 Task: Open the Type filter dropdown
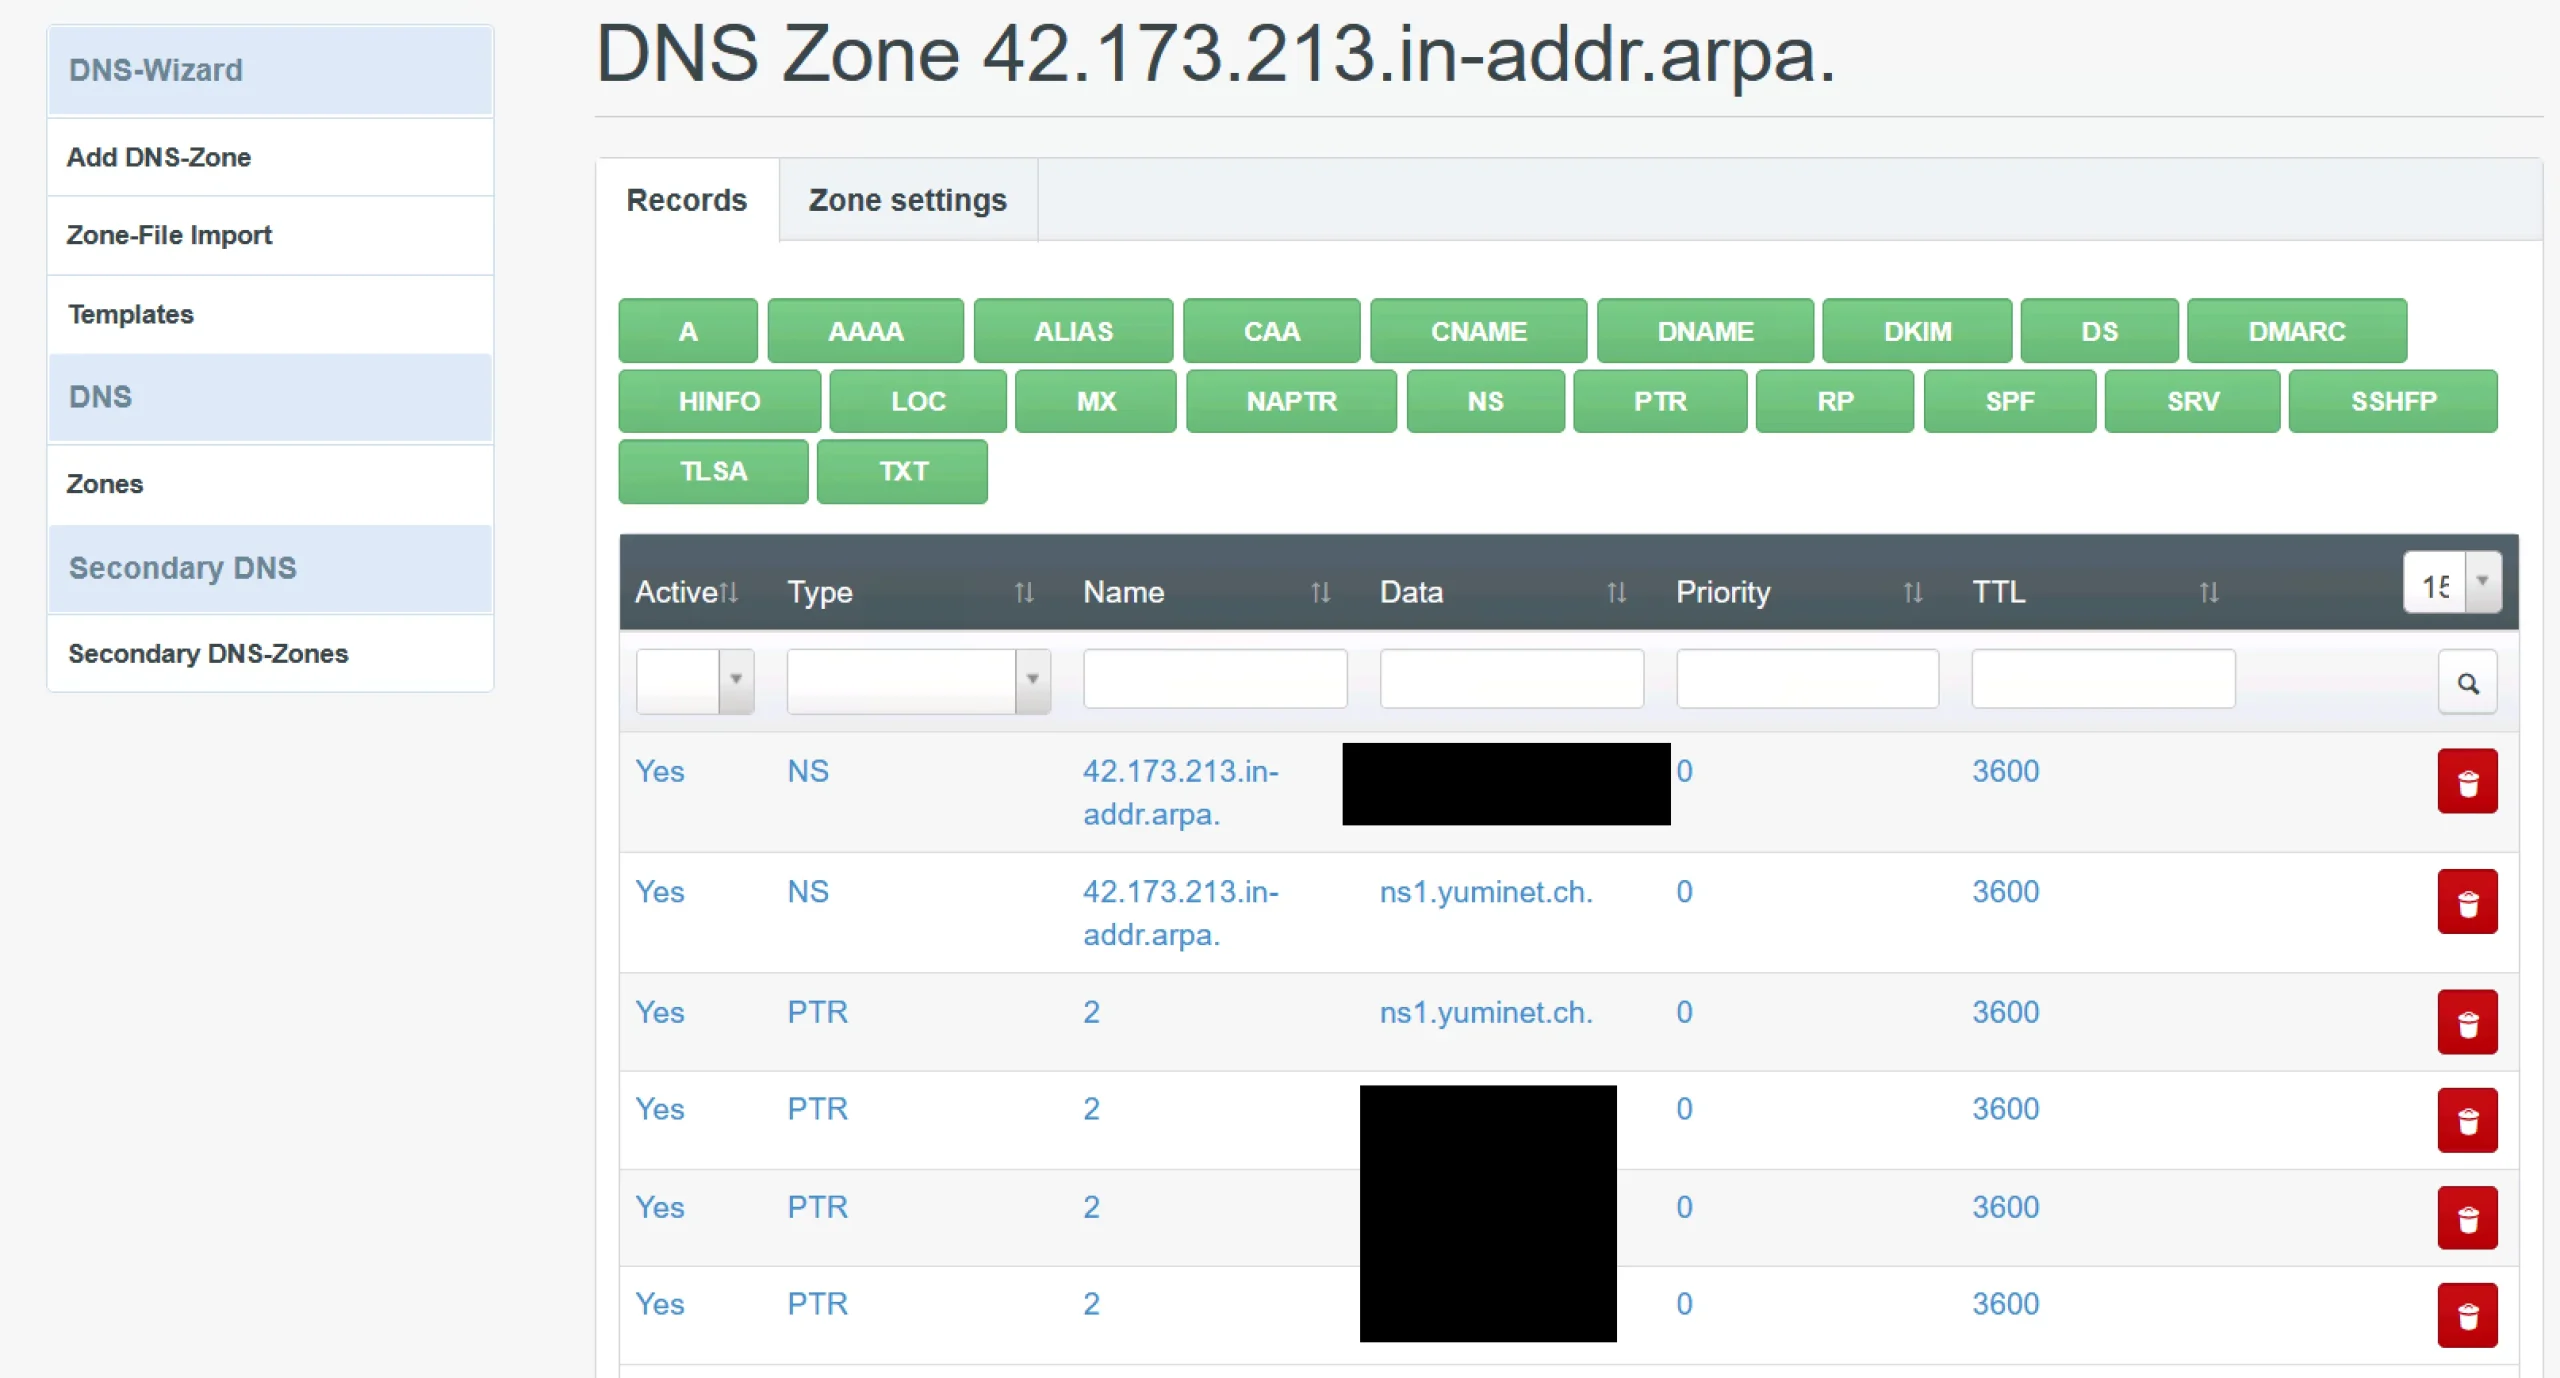click(1032, 680)
